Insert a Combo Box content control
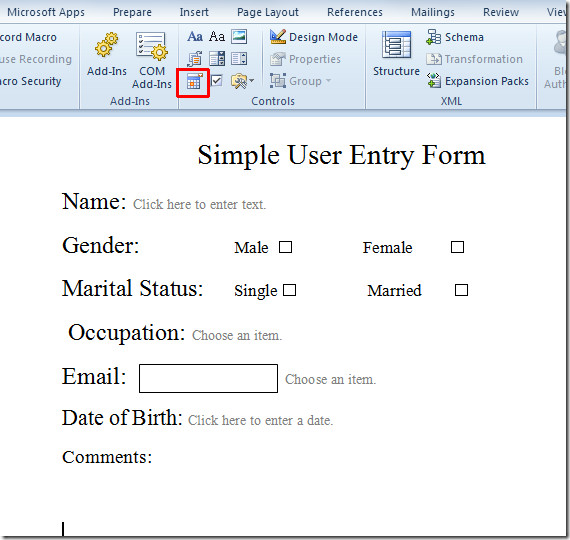The width and height of the screenshot is (570, 540). tap(217, 59)
